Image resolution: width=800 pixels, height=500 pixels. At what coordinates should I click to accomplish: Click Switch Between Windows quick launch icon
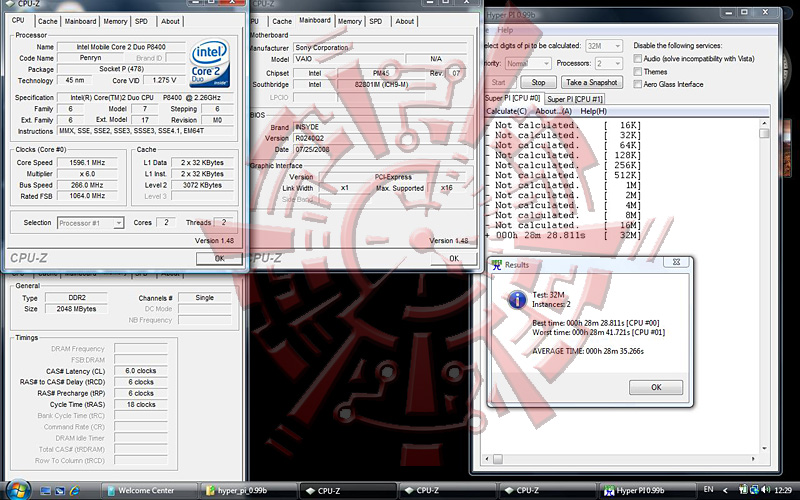coord(60,491)
